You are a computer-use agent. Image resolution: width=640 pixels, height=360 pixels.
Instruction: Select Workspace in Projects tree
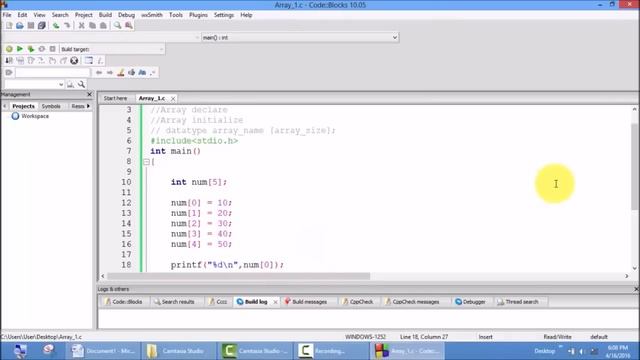point(35,116)
